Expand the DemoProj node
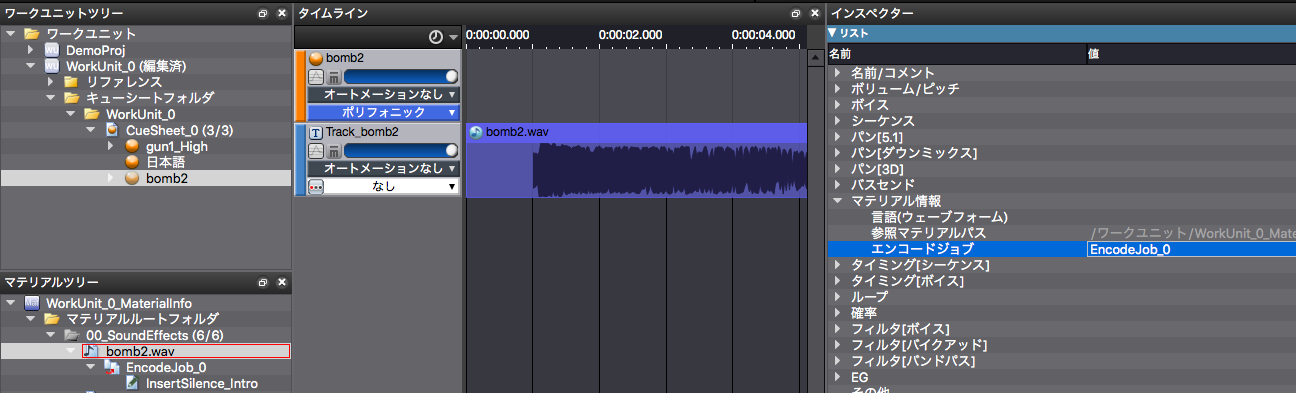 (31, 50)
